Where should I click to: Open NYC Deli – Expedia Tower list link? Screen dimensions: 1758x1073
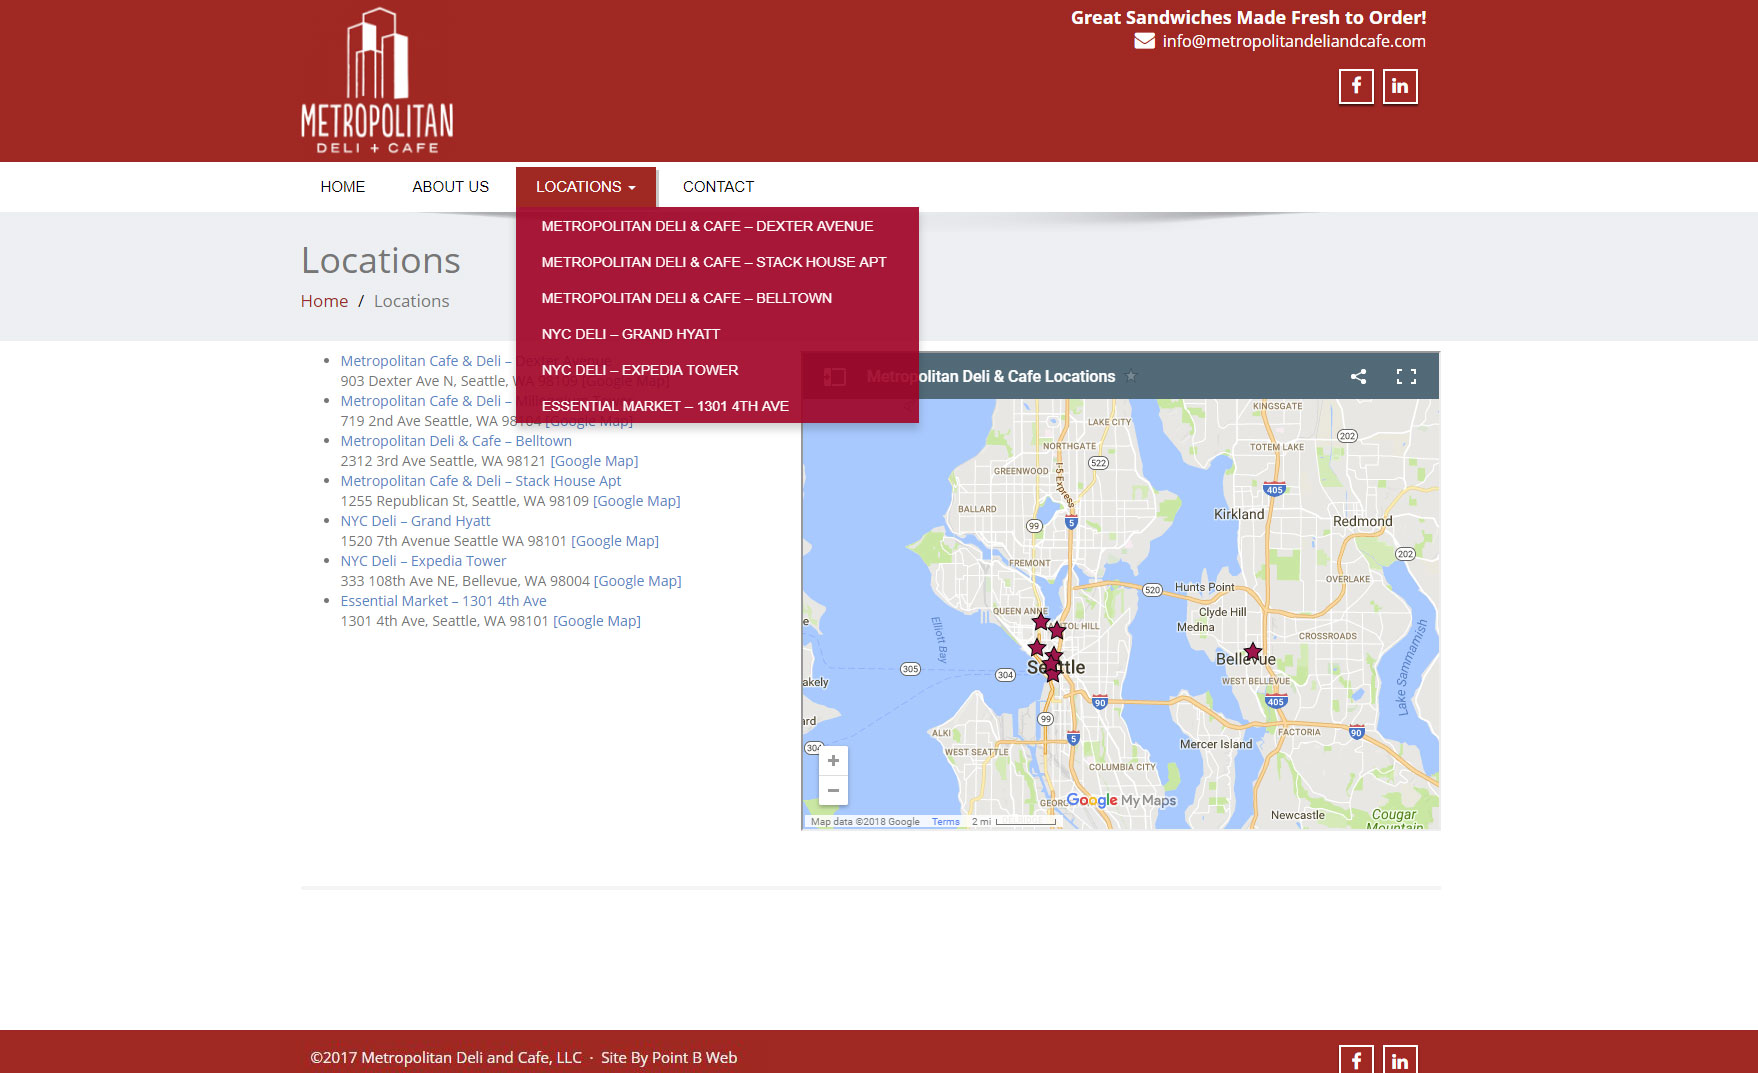click(423, 561)
